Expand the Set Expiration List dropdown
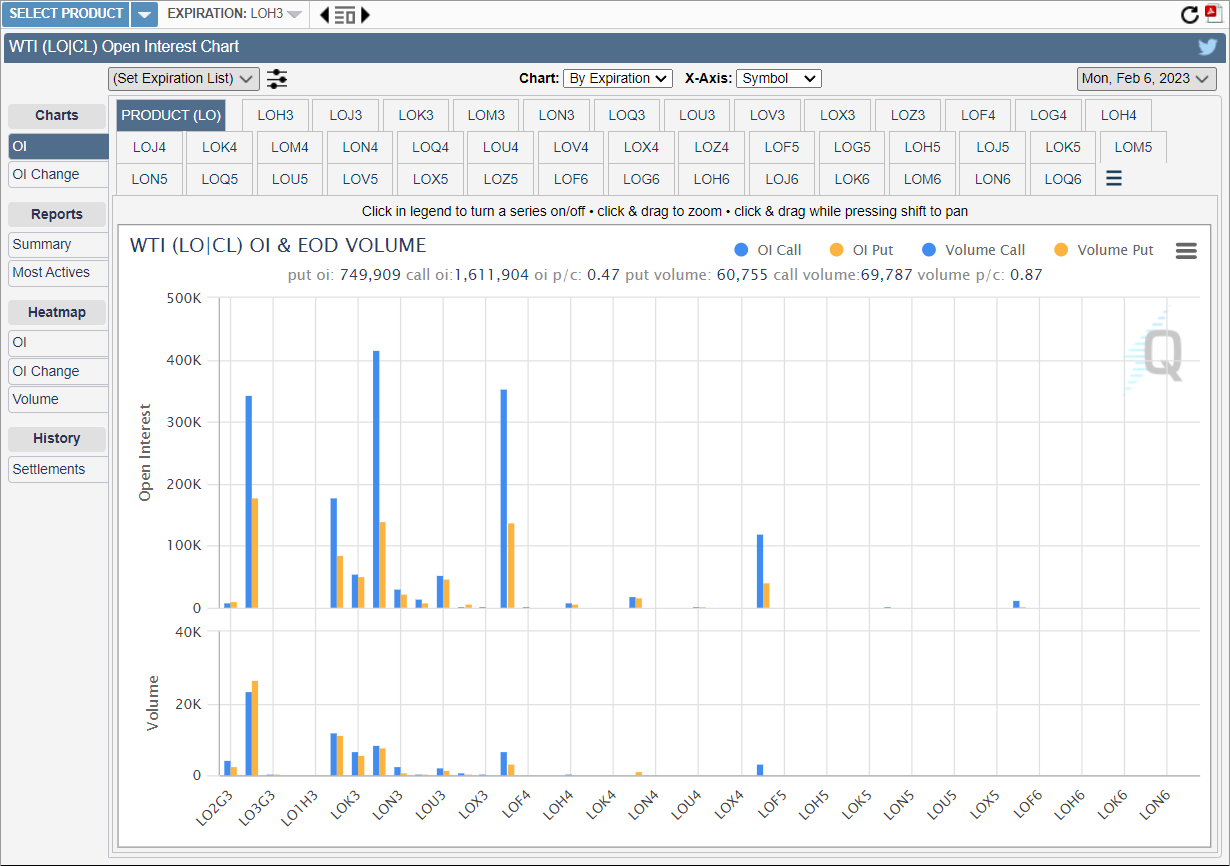The height and width of the screenshot is (866, 1230). tap(184, 79)
